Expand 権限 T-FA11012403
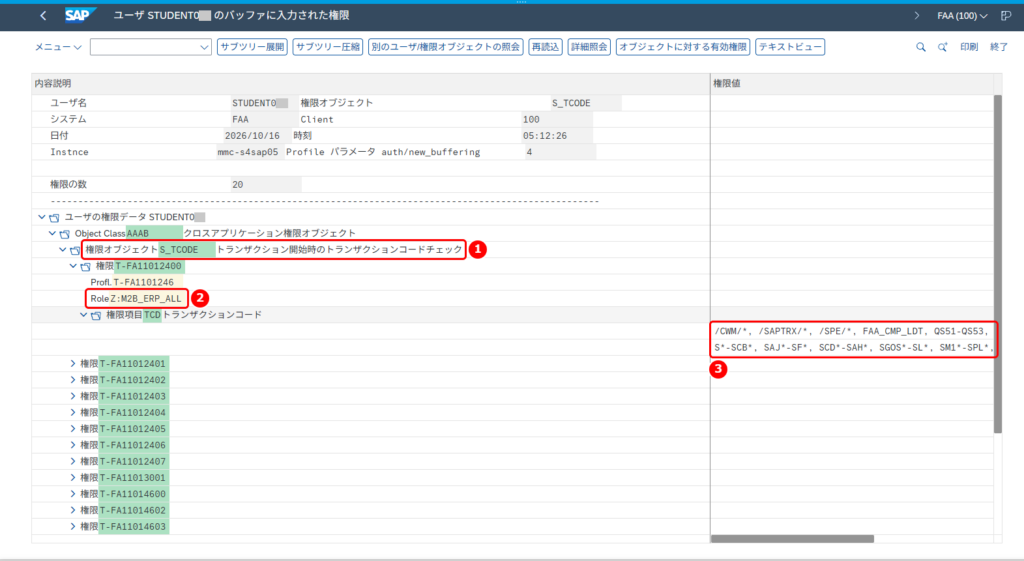 73,396
